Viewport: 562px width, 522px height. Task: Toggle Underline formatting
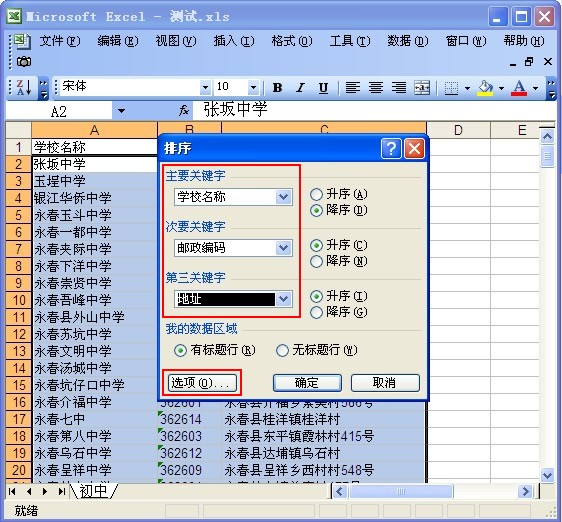[323, 87]
